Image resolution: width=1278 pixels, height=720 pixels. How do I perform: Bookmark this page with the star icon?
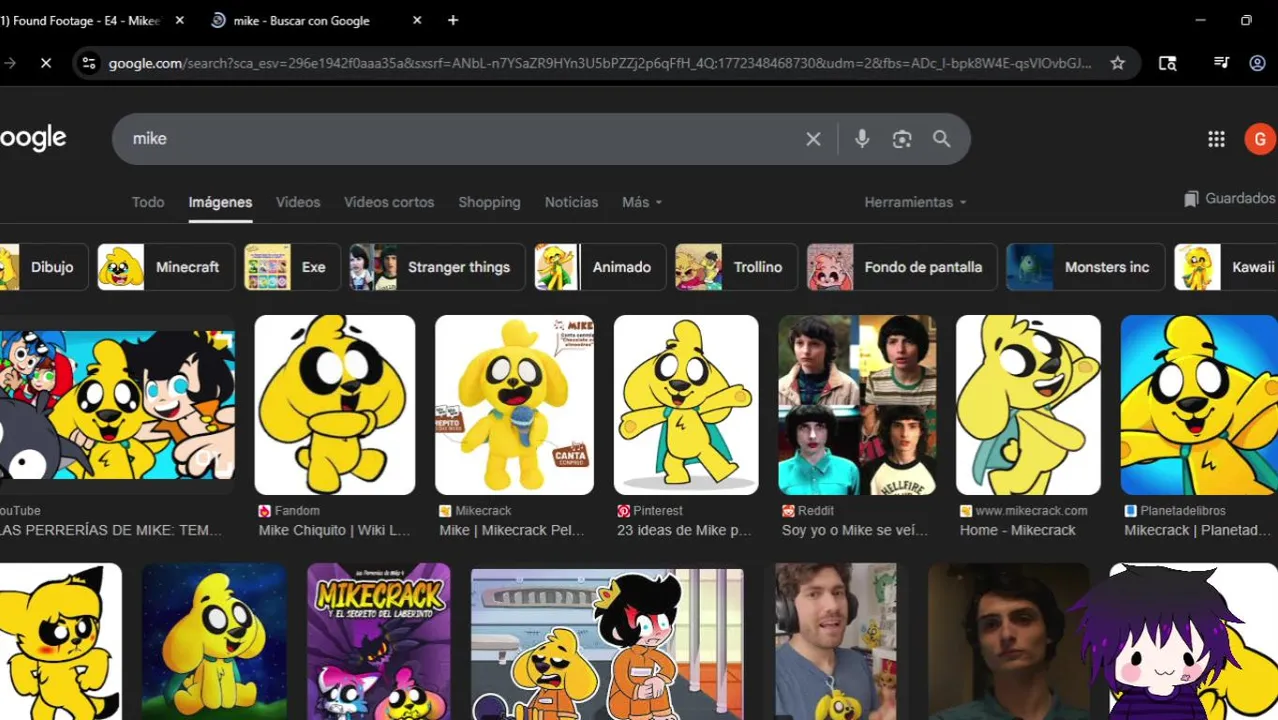1118,63
